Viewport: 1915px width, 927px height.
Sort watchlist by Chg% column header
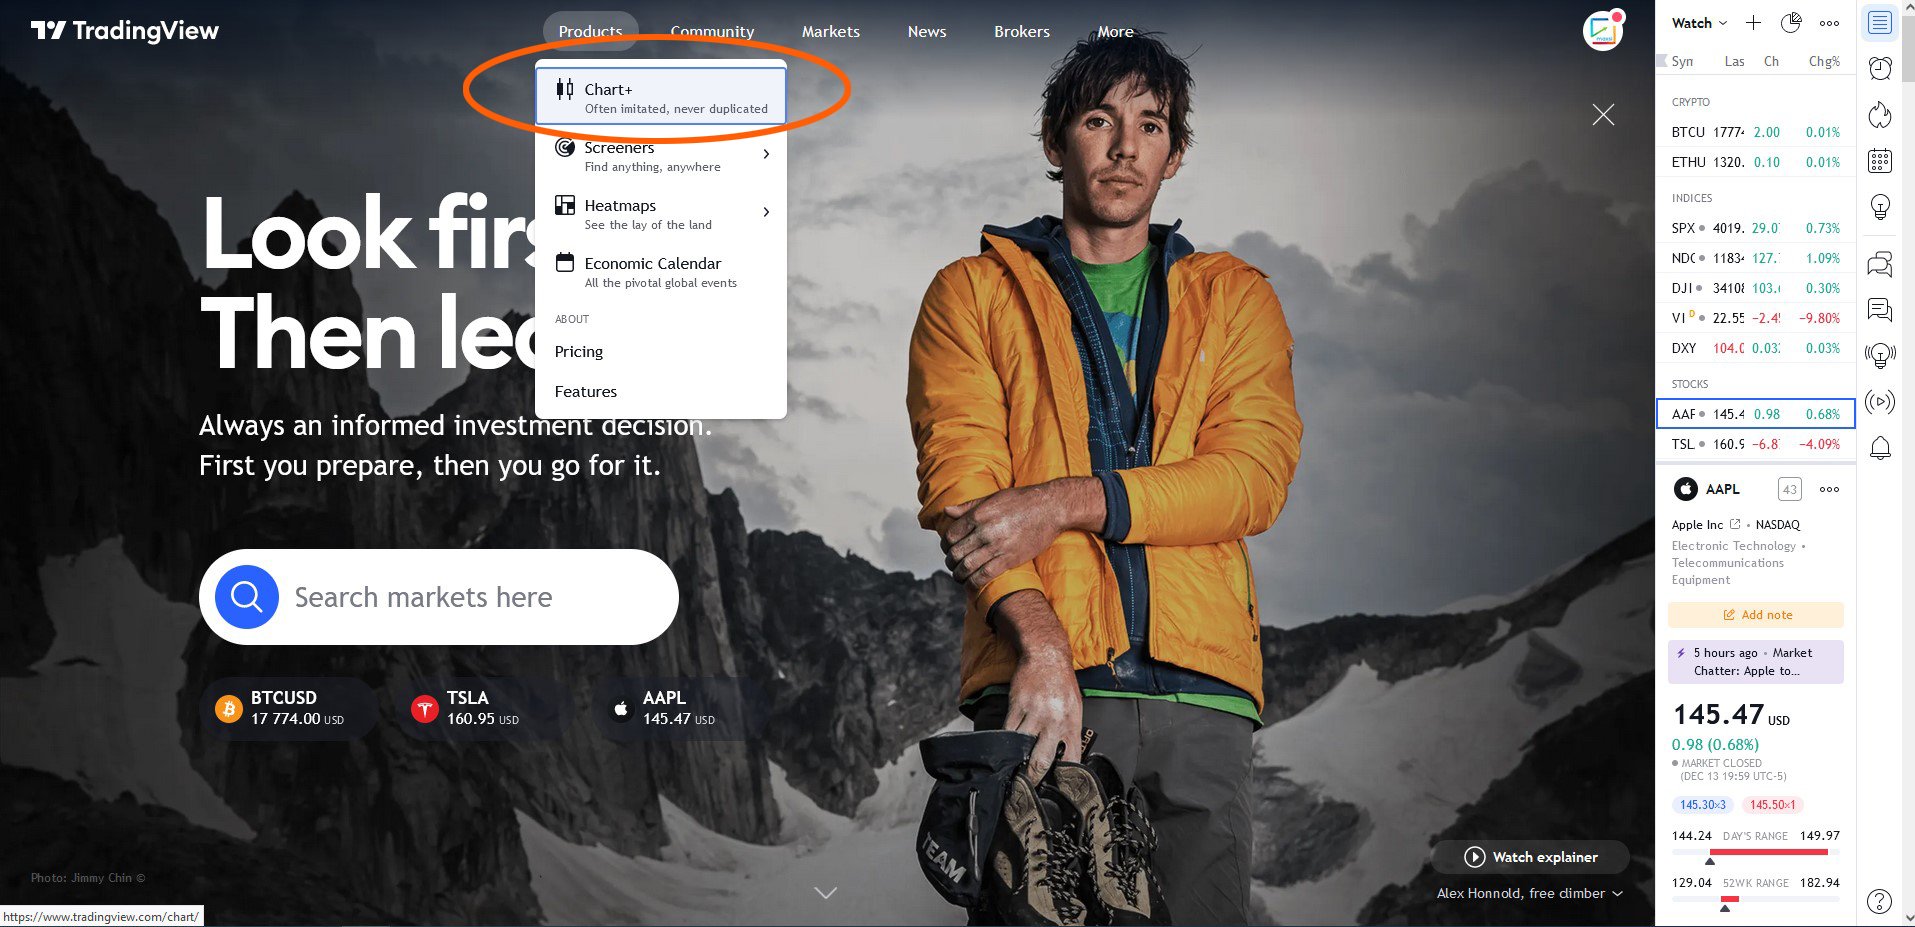tap(1824, 61)
